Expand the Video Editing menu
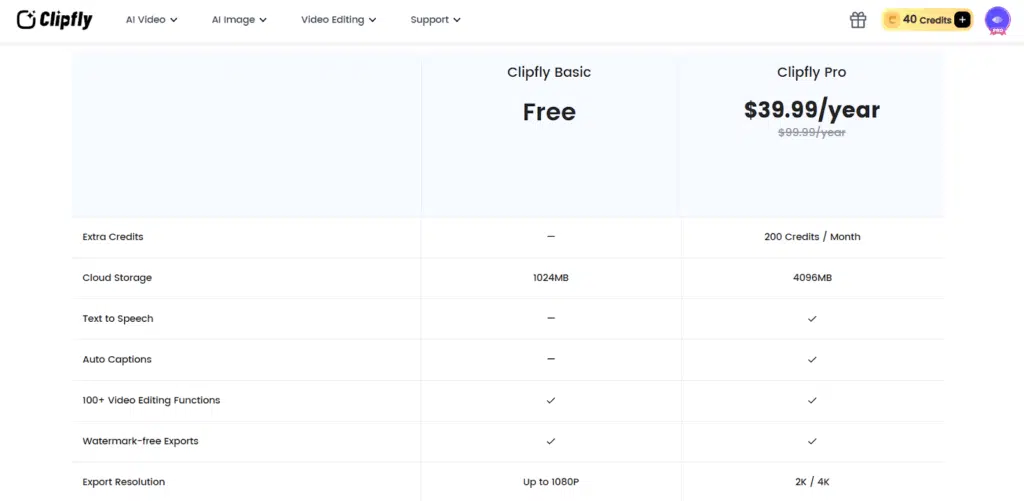The height and width of the screenshot is (501, 1024). tap(338, 20)
